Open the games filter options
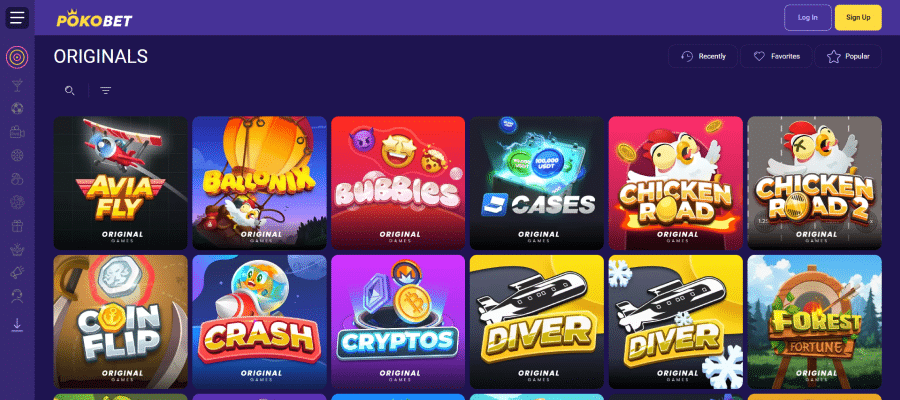 point(106,91)
